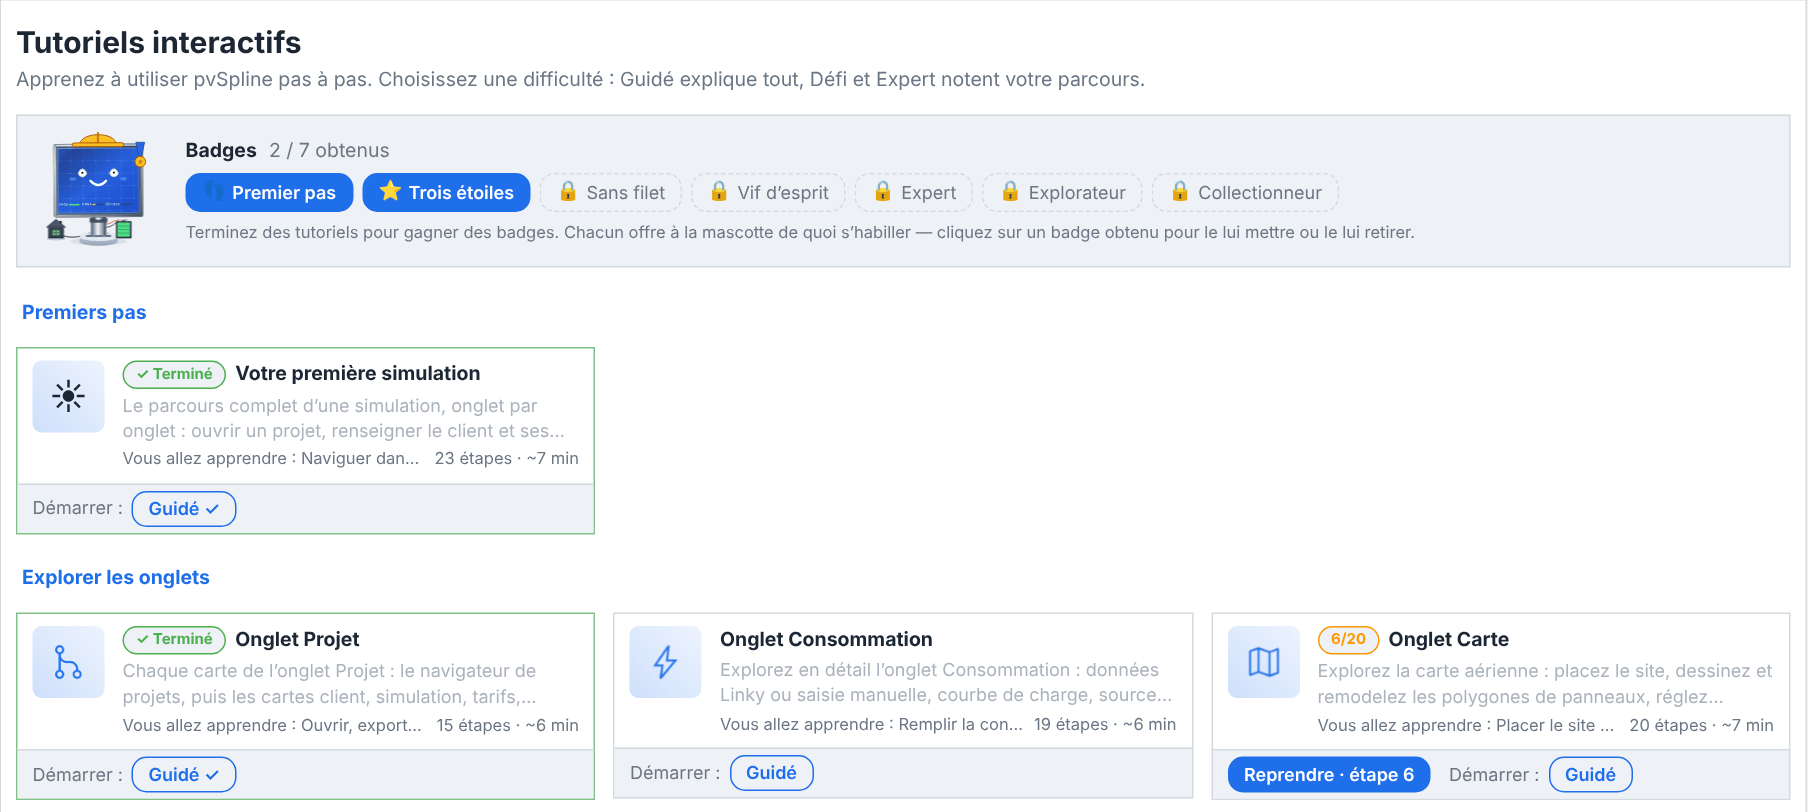Click the branch icon of Onglet Projet
The width and height of the screenshot is (1808, 812).
click(x=68, y=662)
